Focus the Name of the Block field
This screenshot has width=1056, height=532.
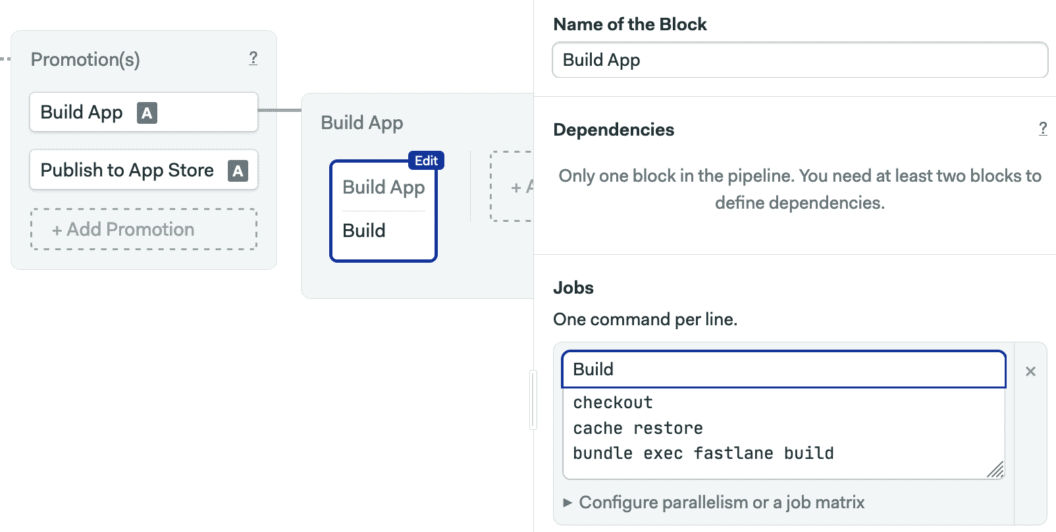[799, 60]
